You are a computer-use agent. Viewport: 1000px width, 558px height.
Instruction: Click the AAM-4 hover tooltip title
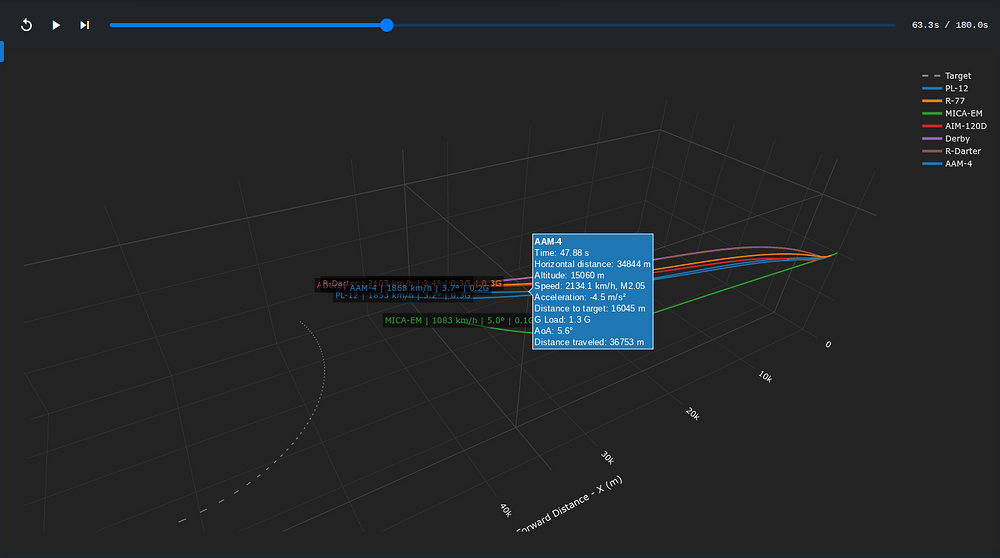tap(548, 242)
